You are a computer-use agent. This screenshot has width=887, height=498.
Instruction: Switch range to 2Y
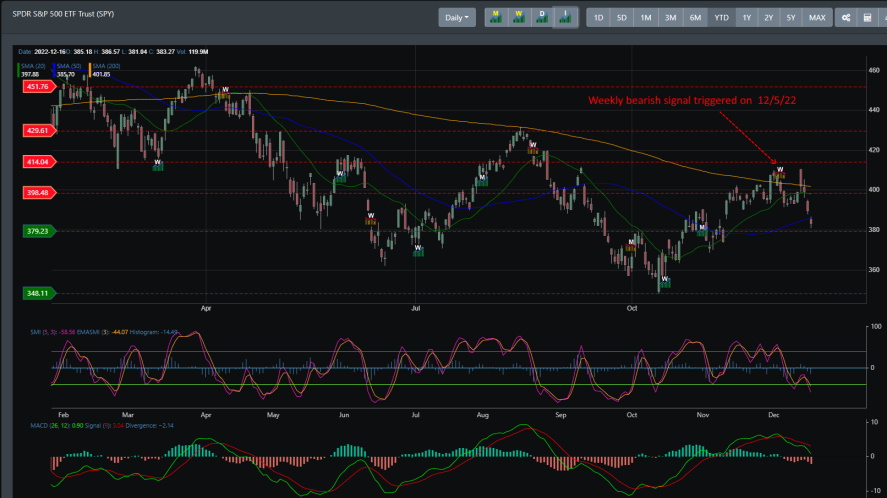(x=769, y=18)
